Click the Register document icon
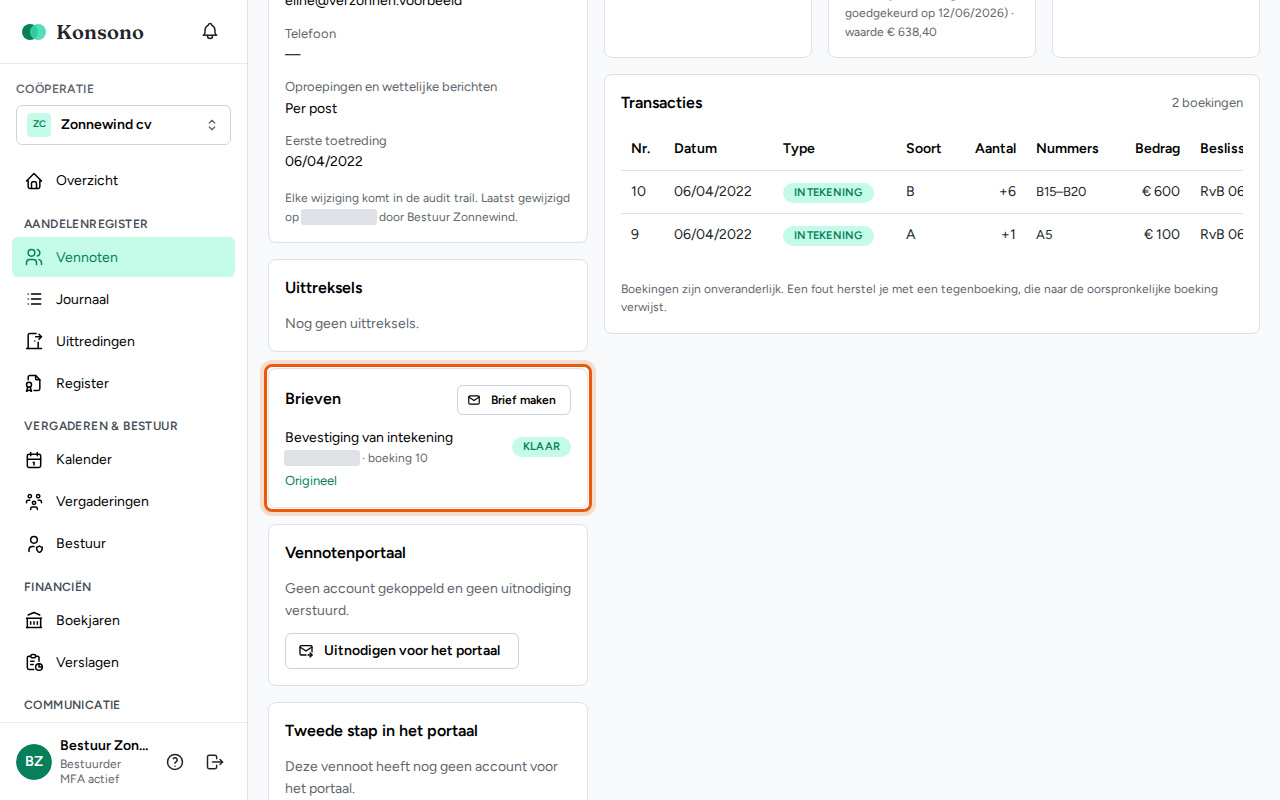Viewport: 1280px width, 800px height. 35,383
